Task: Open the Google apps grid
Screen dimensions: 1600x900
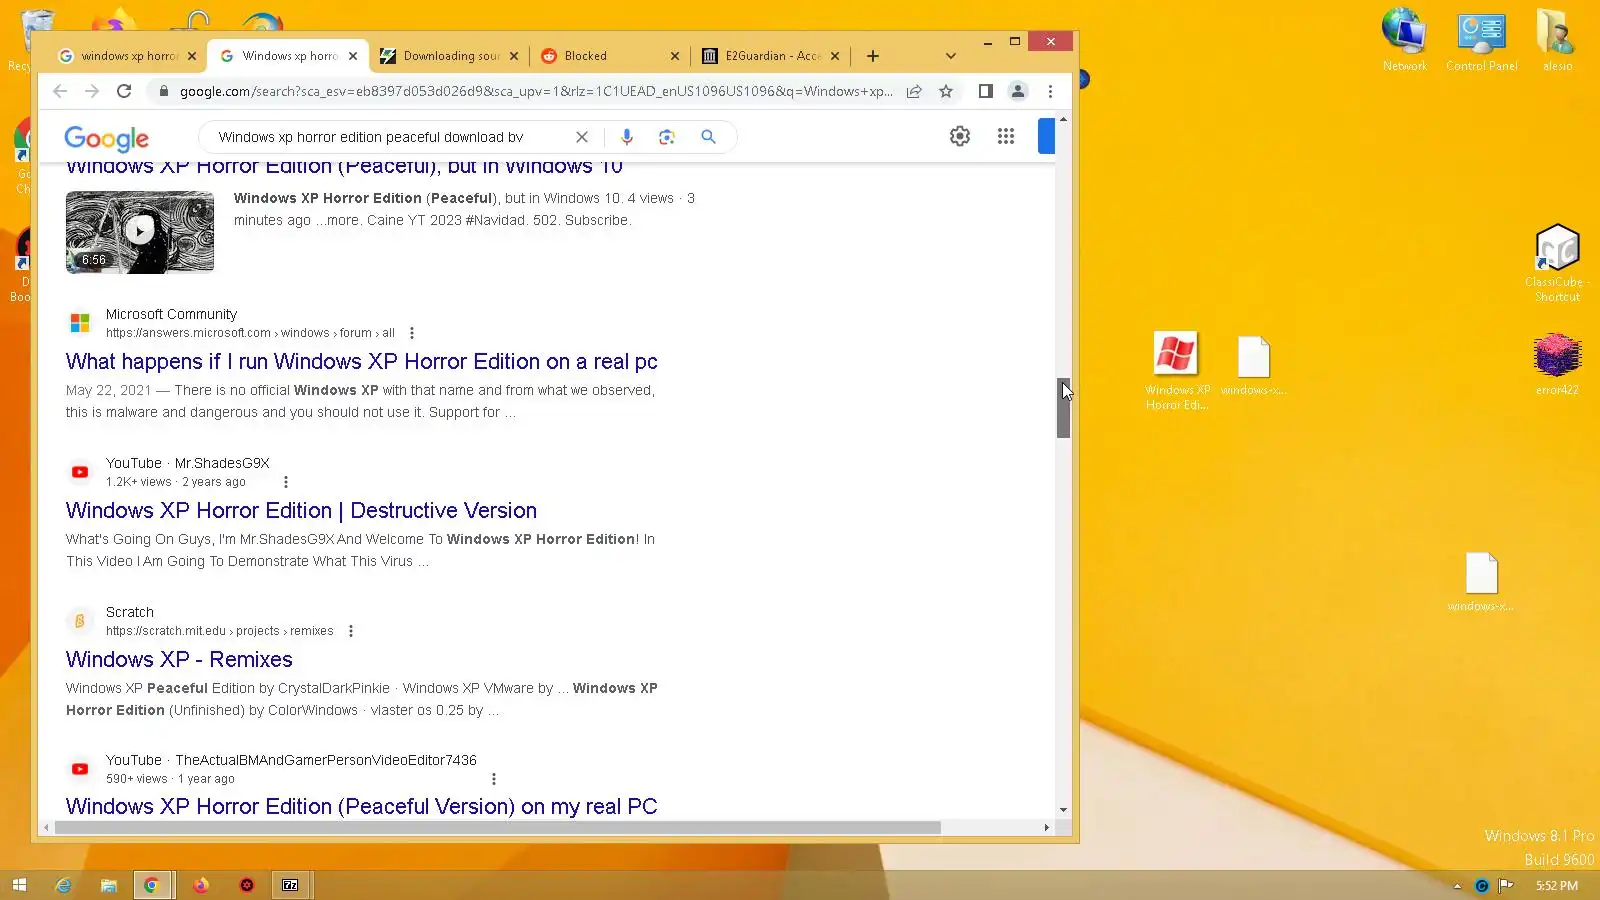Action: [1006, 136]
